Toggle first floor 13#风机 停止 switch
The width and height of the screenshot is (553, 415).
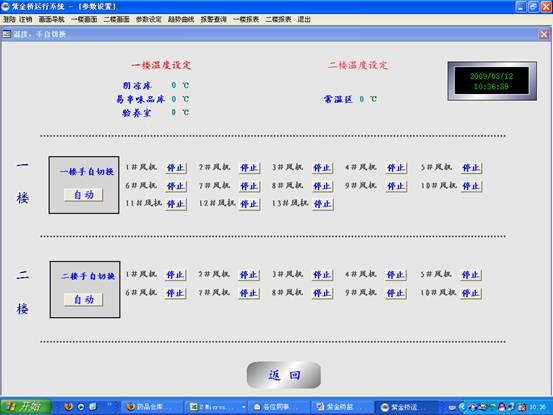pyautogui.click(x=322, y=204)
